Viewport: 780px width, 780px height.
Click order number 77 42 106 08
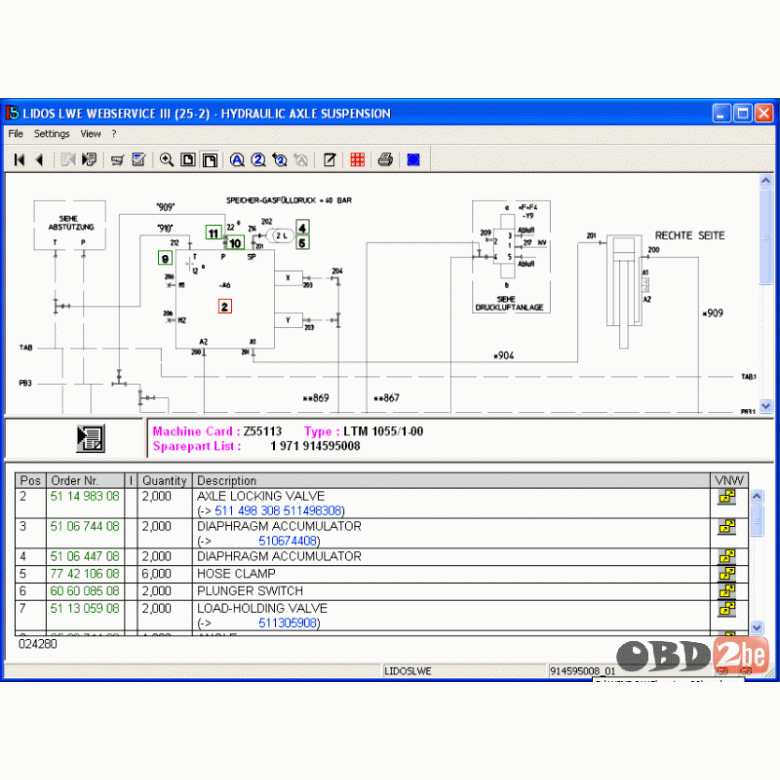(85, 574)
